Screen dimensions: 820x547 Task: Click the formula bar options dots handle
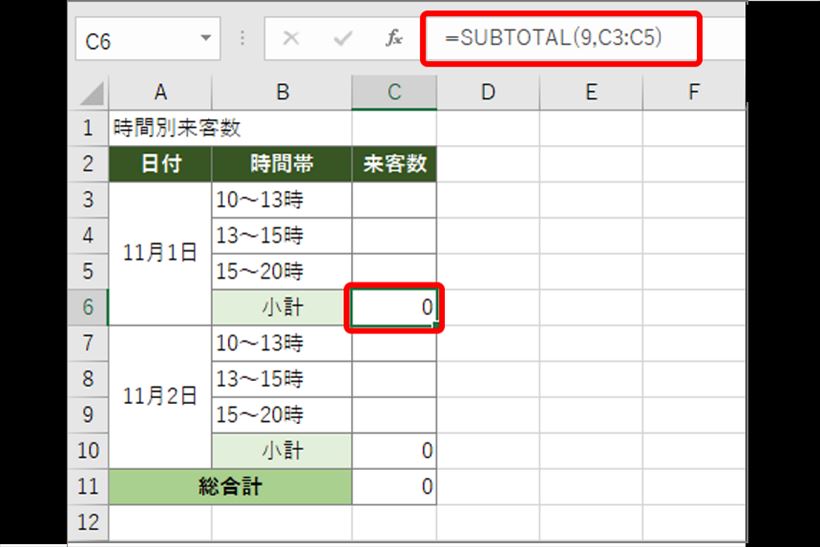(242, 38)
